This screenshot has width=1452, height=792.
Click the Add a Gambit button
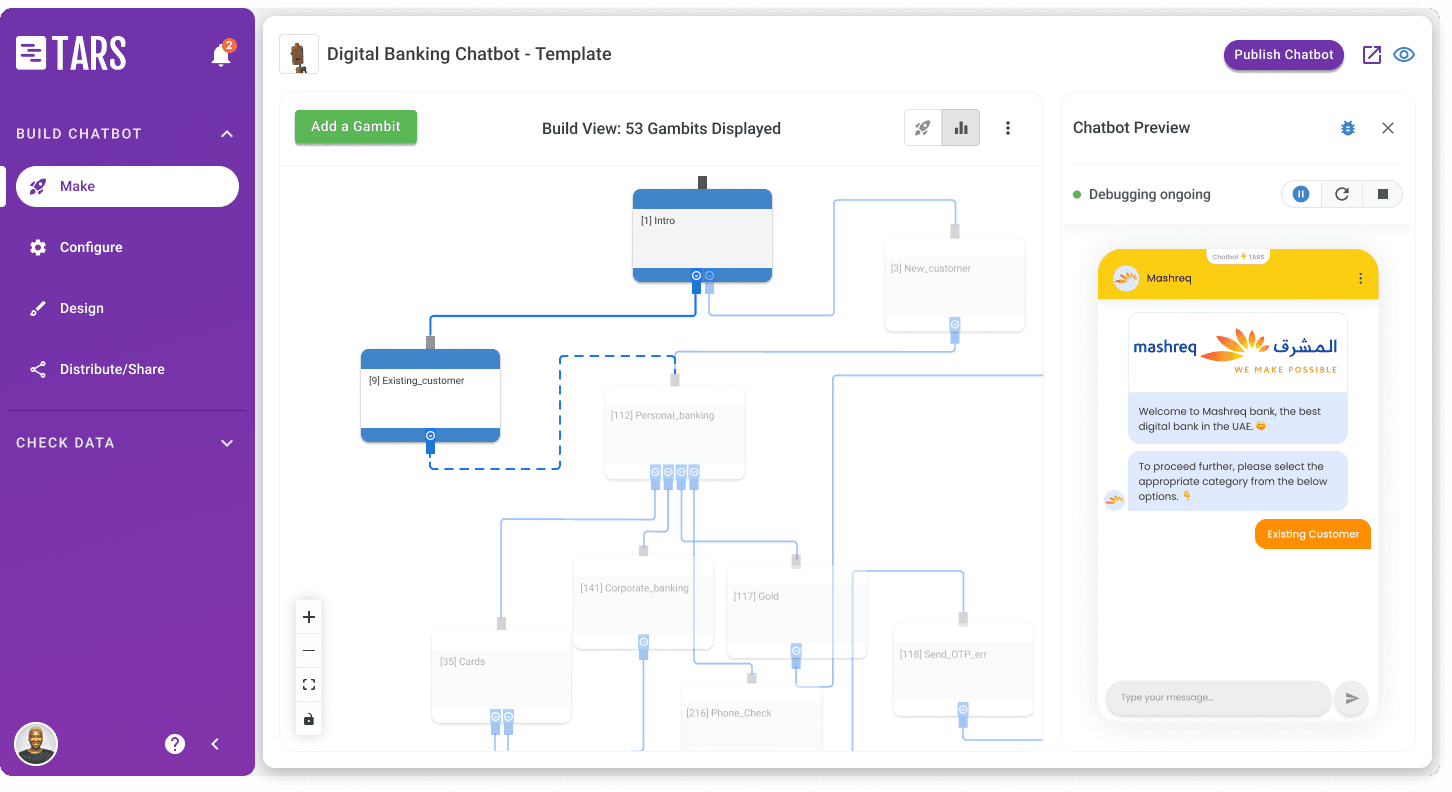[355, 127]
